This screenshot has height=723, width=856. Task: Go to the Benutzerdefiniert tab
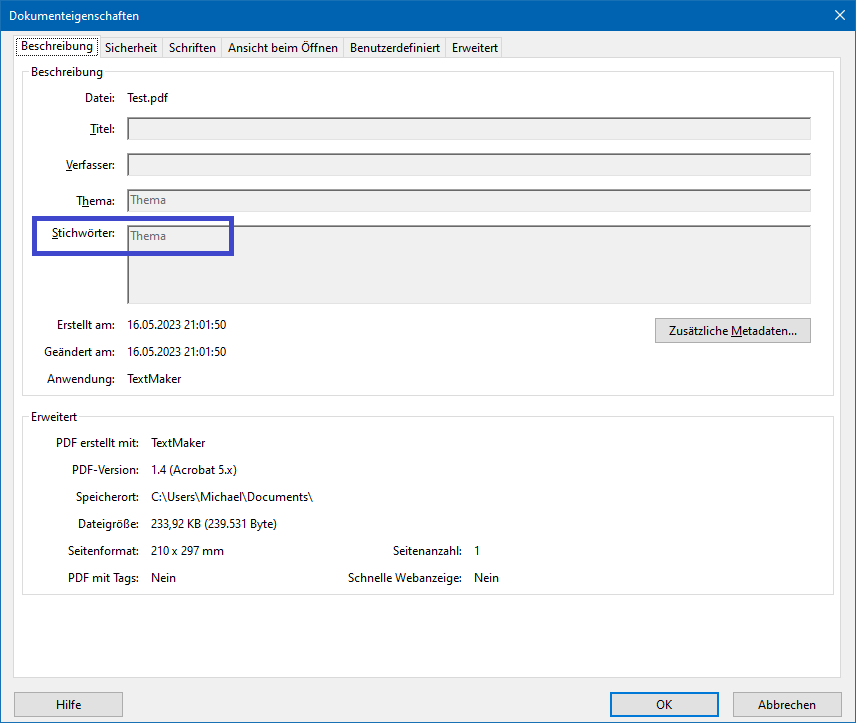point(394,48)
